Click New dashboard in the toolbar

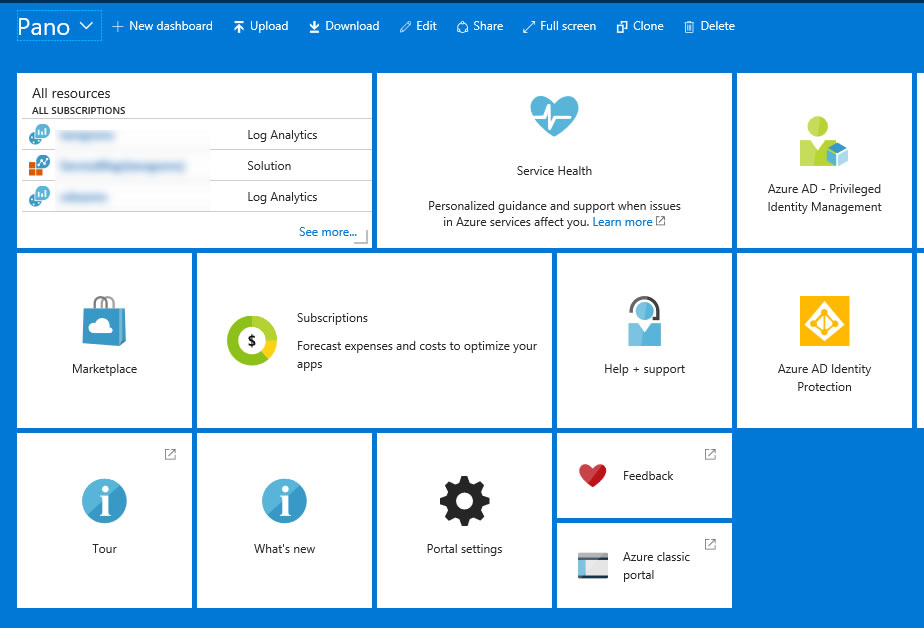[x=162, y=26]
